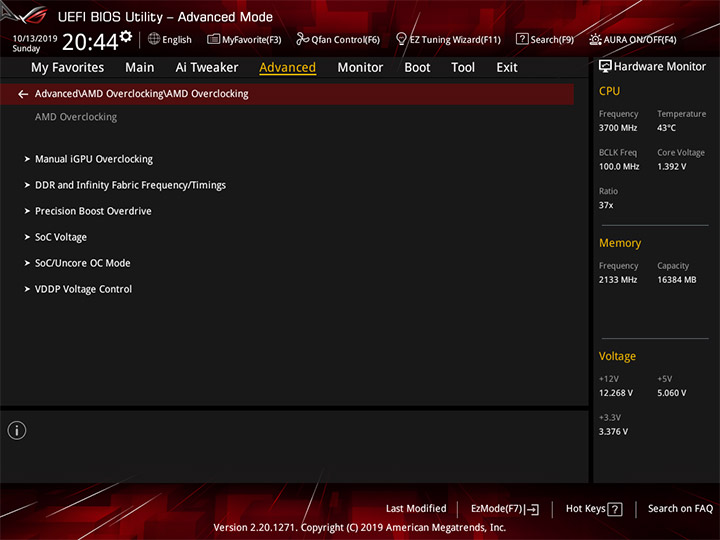720x540 pixels.
Task: Expand Manual iGPU Overclocking arrow
Action: click(x=27, y=159)
